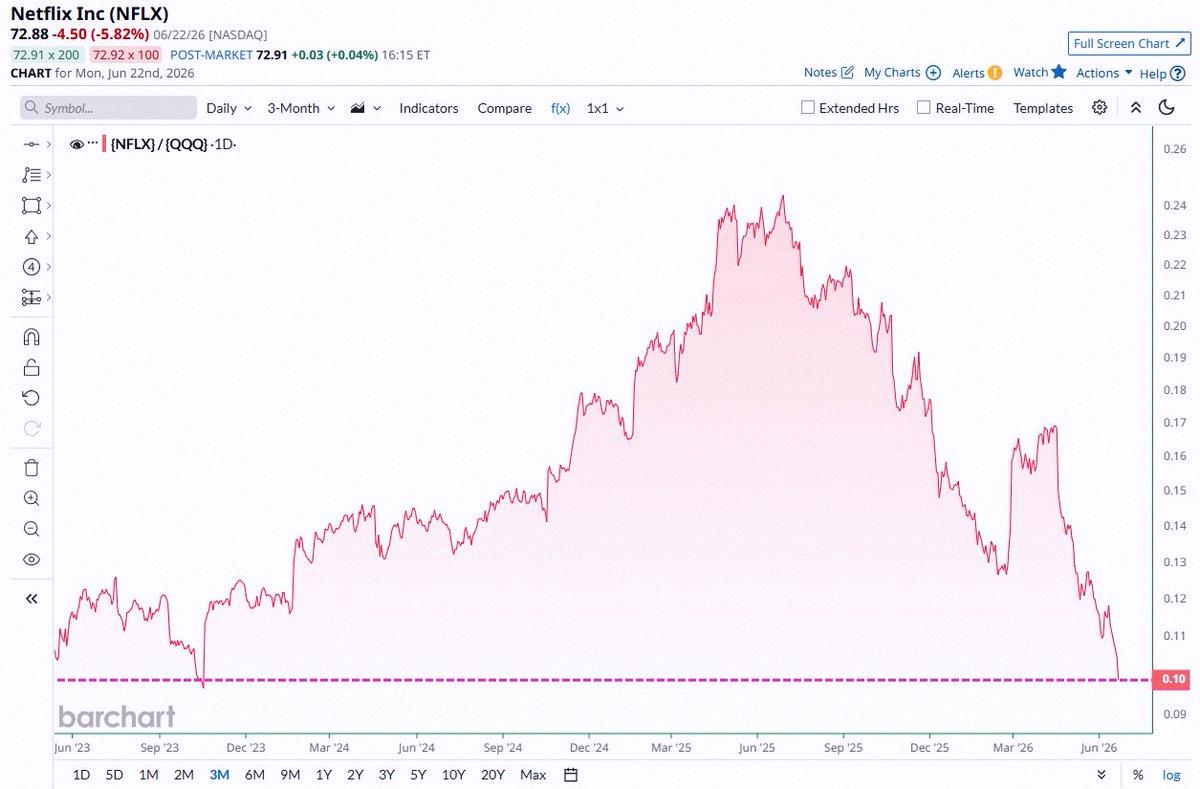
Task: Zoom in on the chart
Action: click(31, 498)
